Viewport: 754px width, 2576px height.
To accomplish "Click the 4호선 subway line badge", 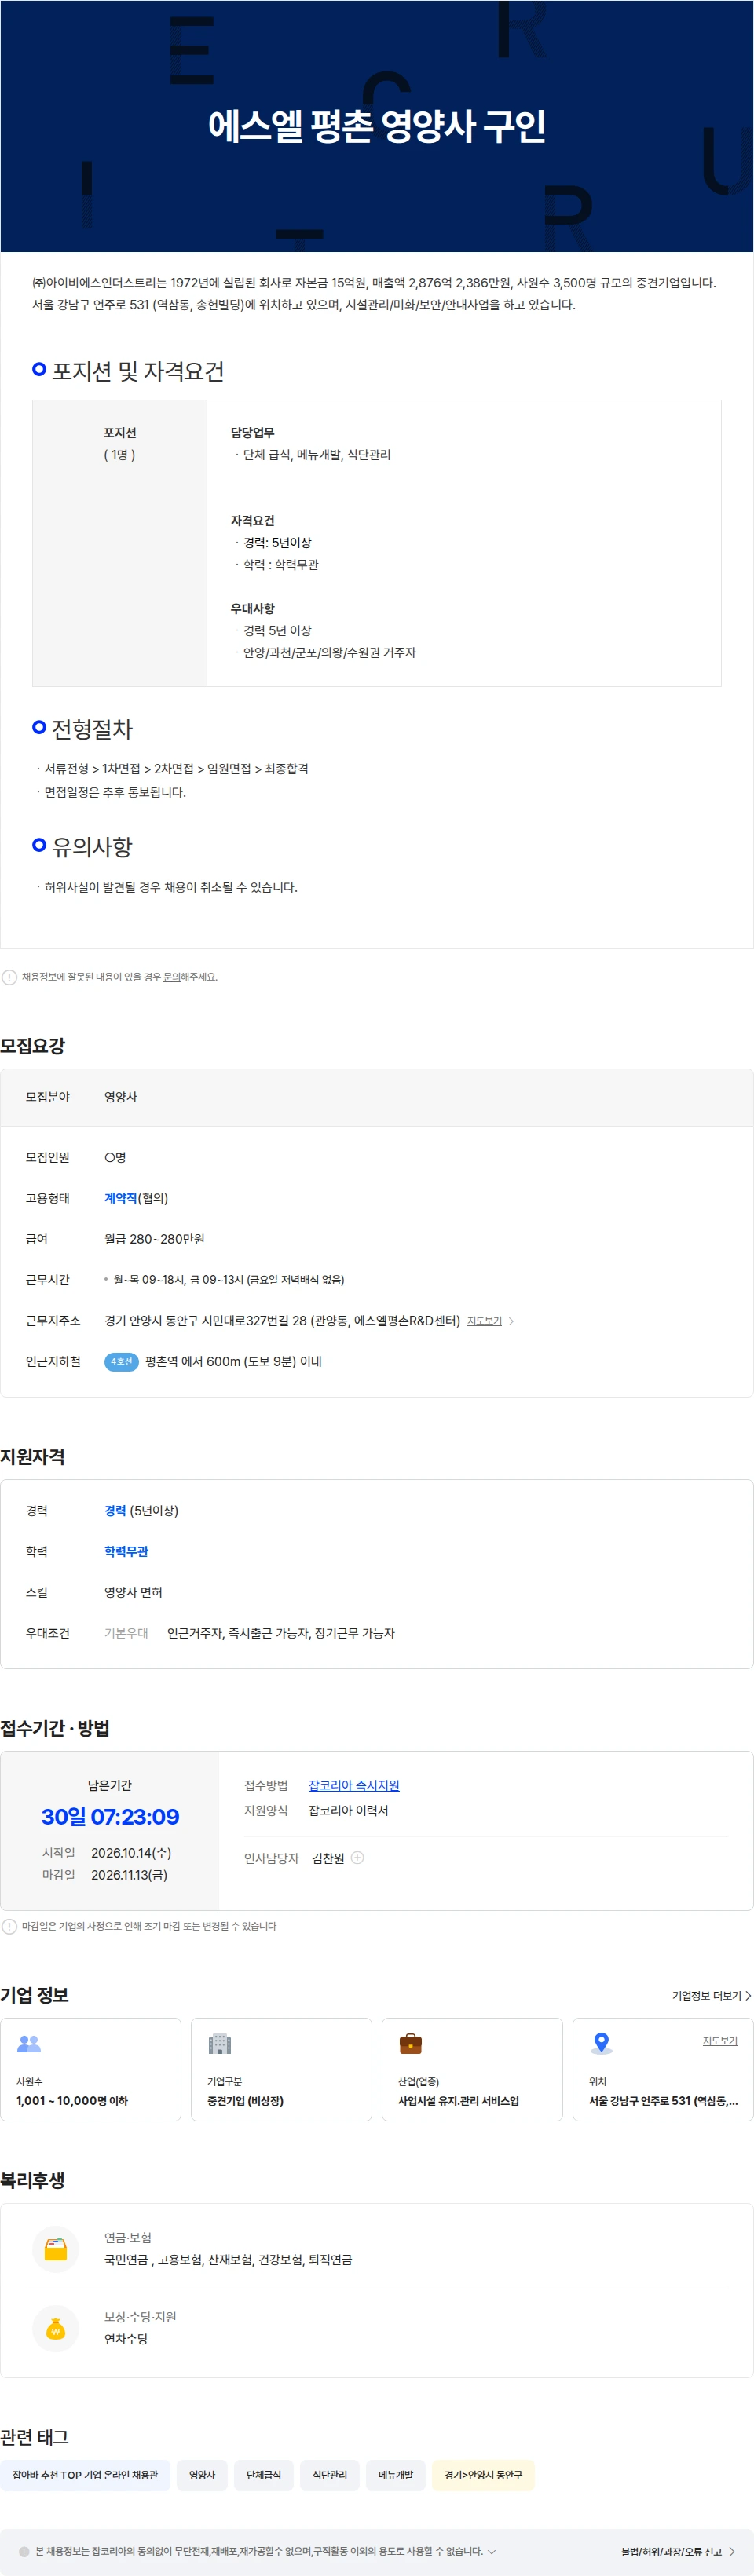I will [121, 1361].
